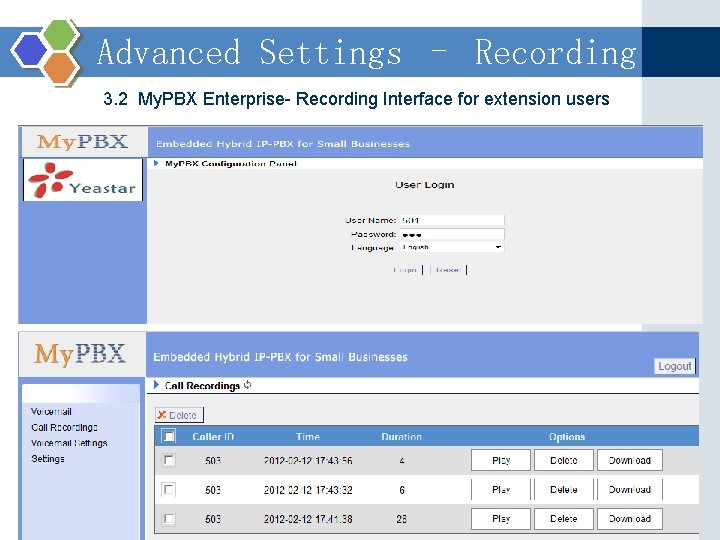The height and width of the screenshot is (540, 720).
Task: Click the Time column header
Action: coord(308,437)
